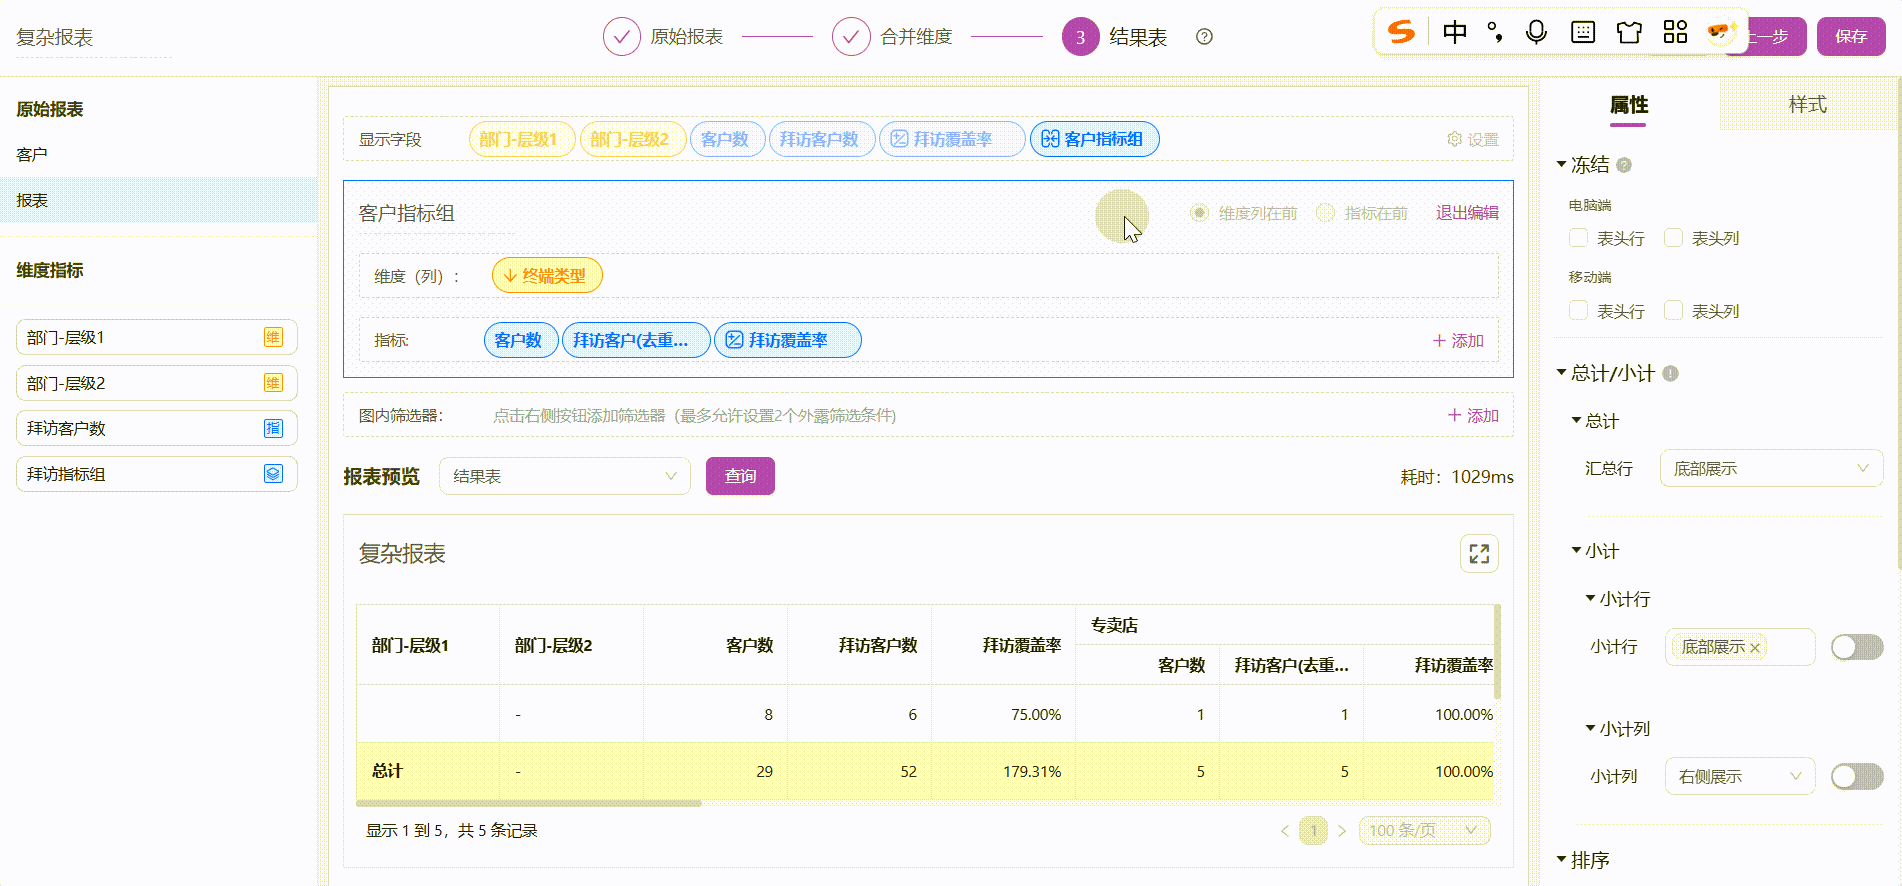The image size is (1902, 886).
Task: Toggle the 小计列 switch
Action: pos(1857,776)
